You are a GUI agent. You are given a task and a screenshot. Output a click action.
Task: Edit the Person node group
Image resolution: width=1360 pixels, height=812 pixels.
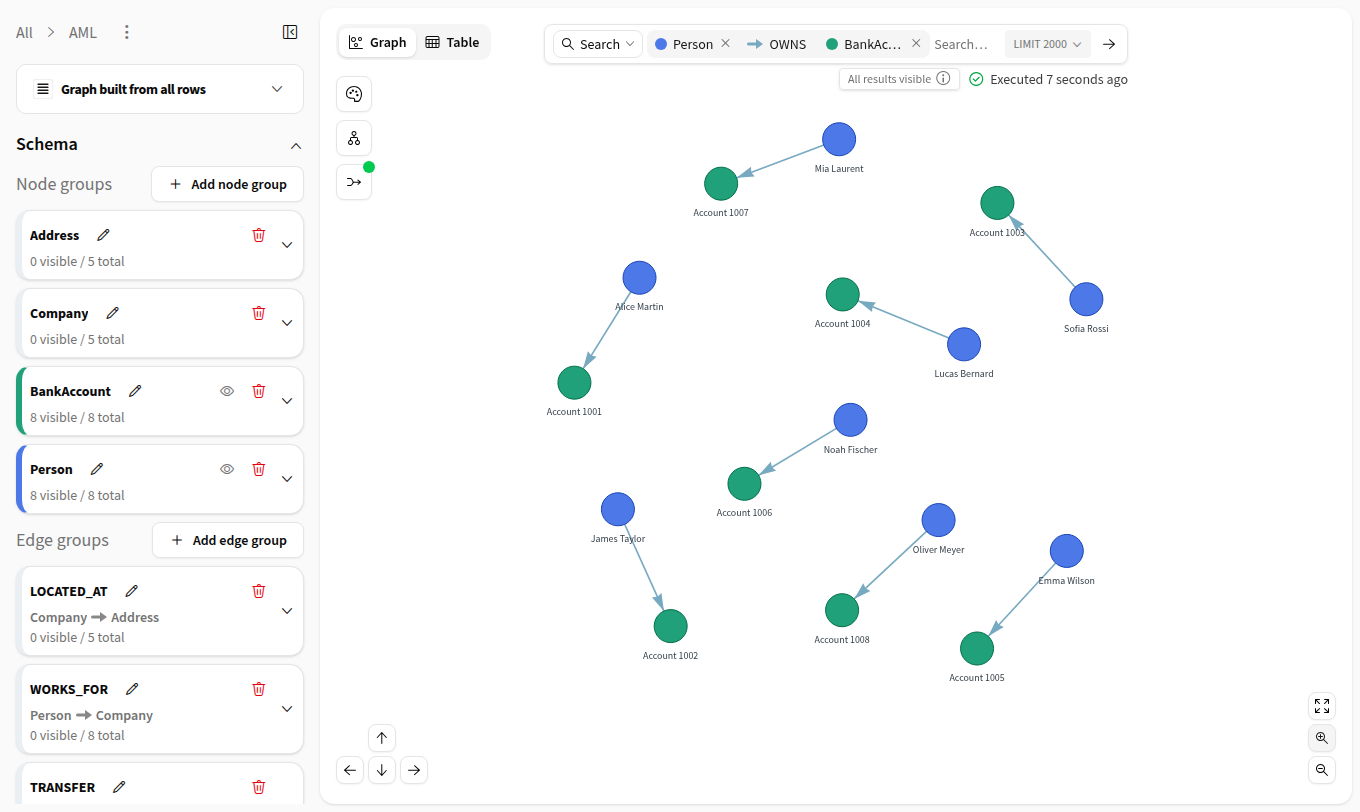tap(97, 469)
